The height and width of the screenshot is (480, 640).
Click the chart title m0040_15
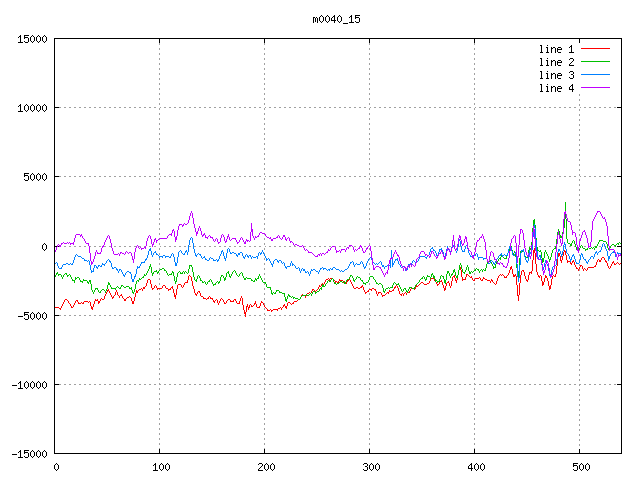(x=336, y=19)
